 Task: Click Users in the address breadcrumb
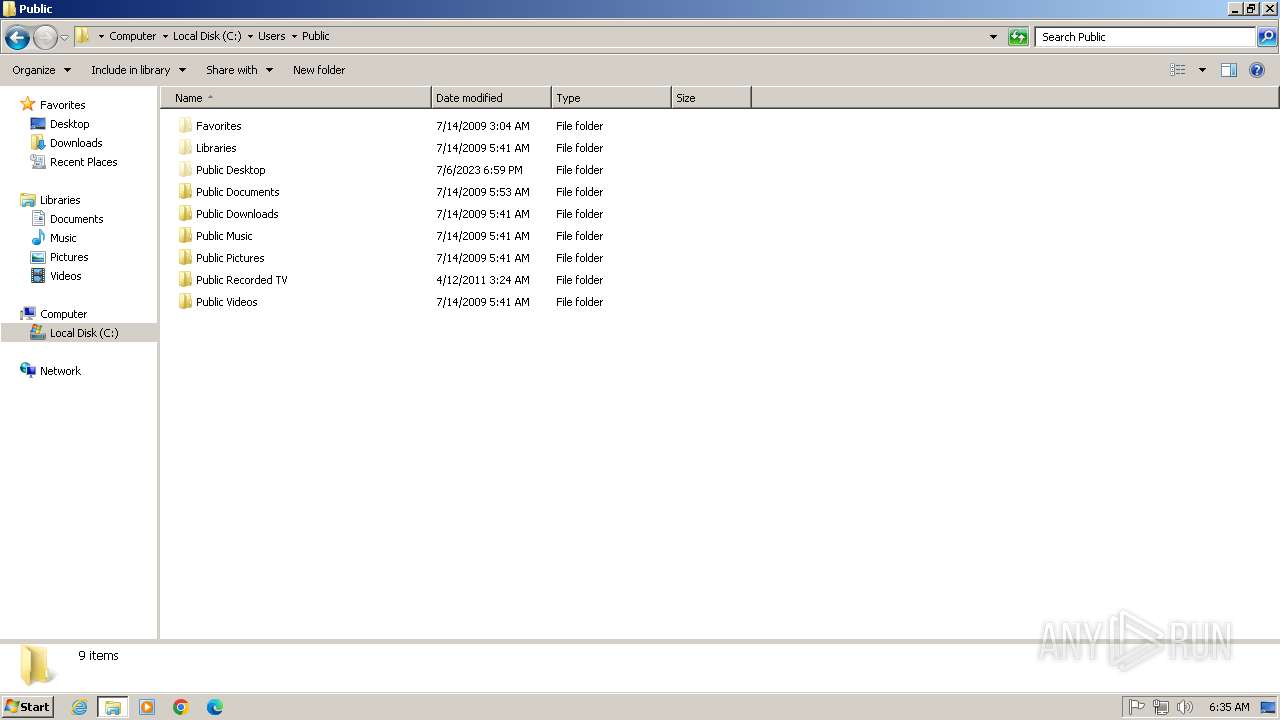pos(271,36)
